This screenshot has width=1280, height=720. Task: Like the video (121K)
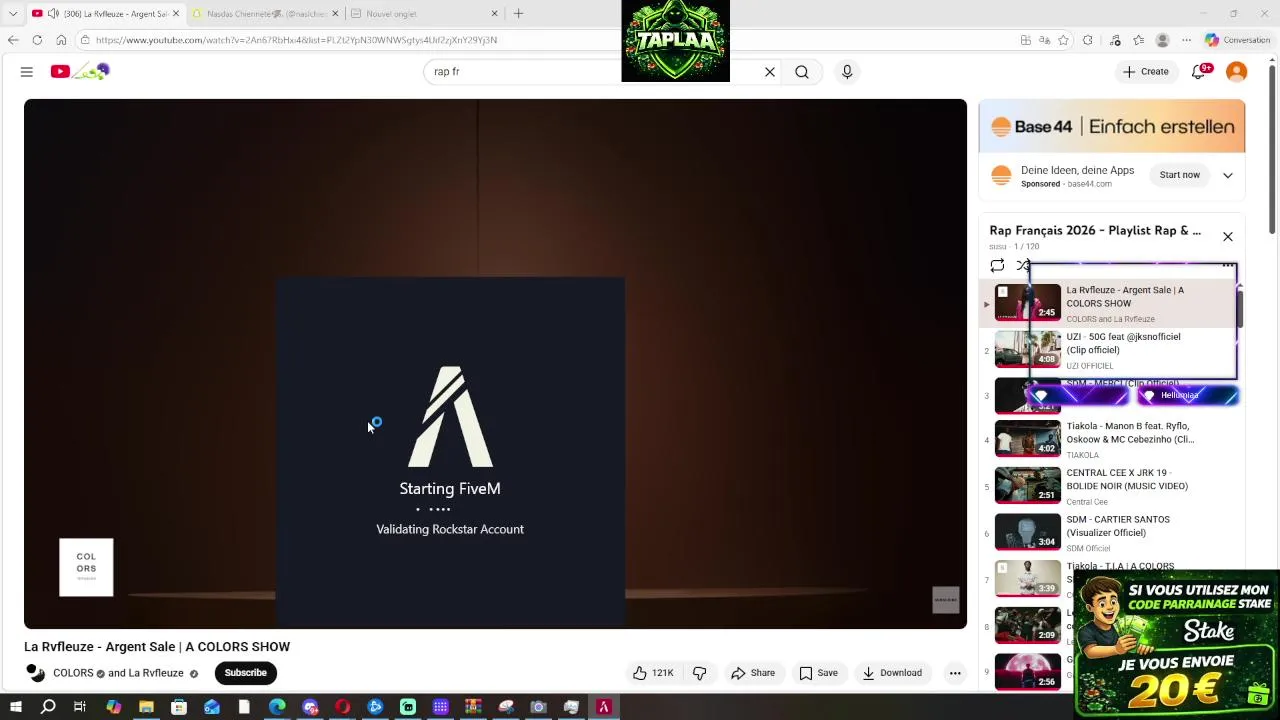[652, 673]
